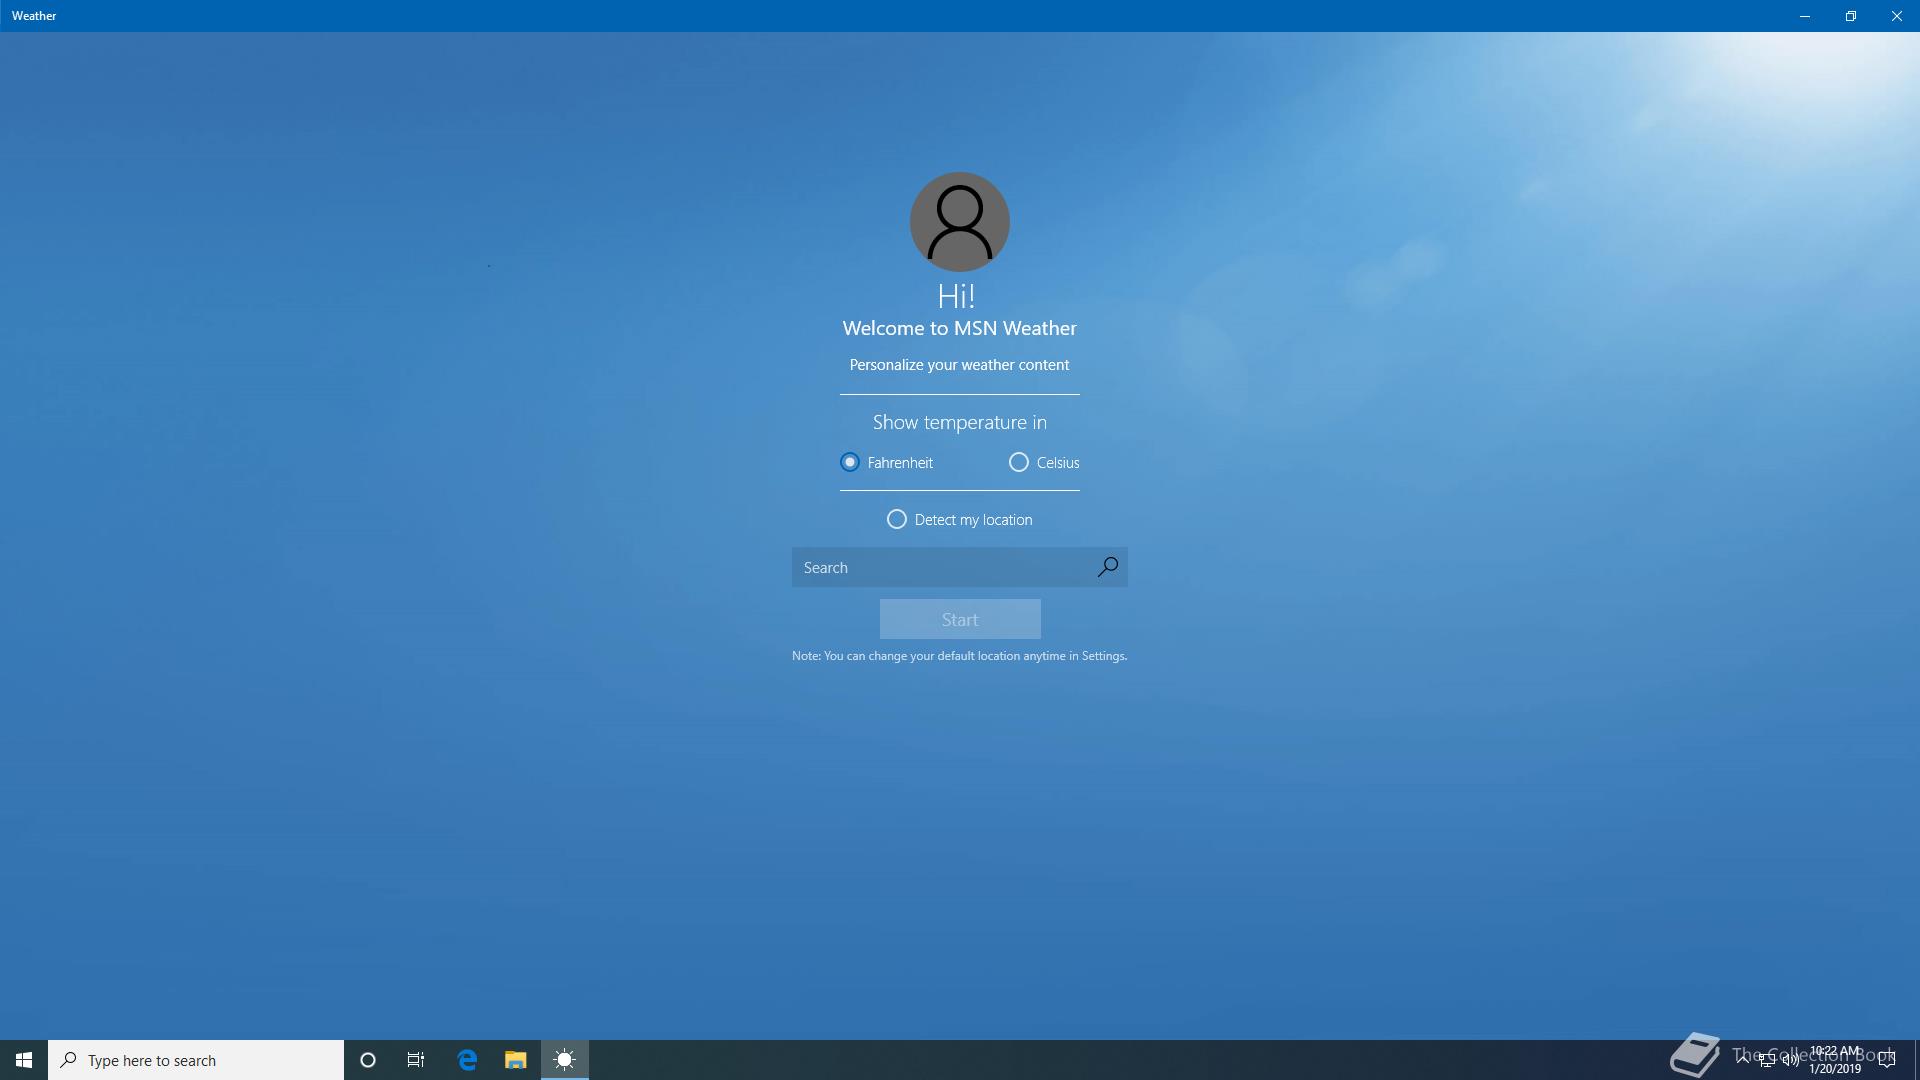The height and width of the screenshot is (1080, 1920).
Task: Open the volume speaker icon in tray
Action: tap(1791, 1060)
